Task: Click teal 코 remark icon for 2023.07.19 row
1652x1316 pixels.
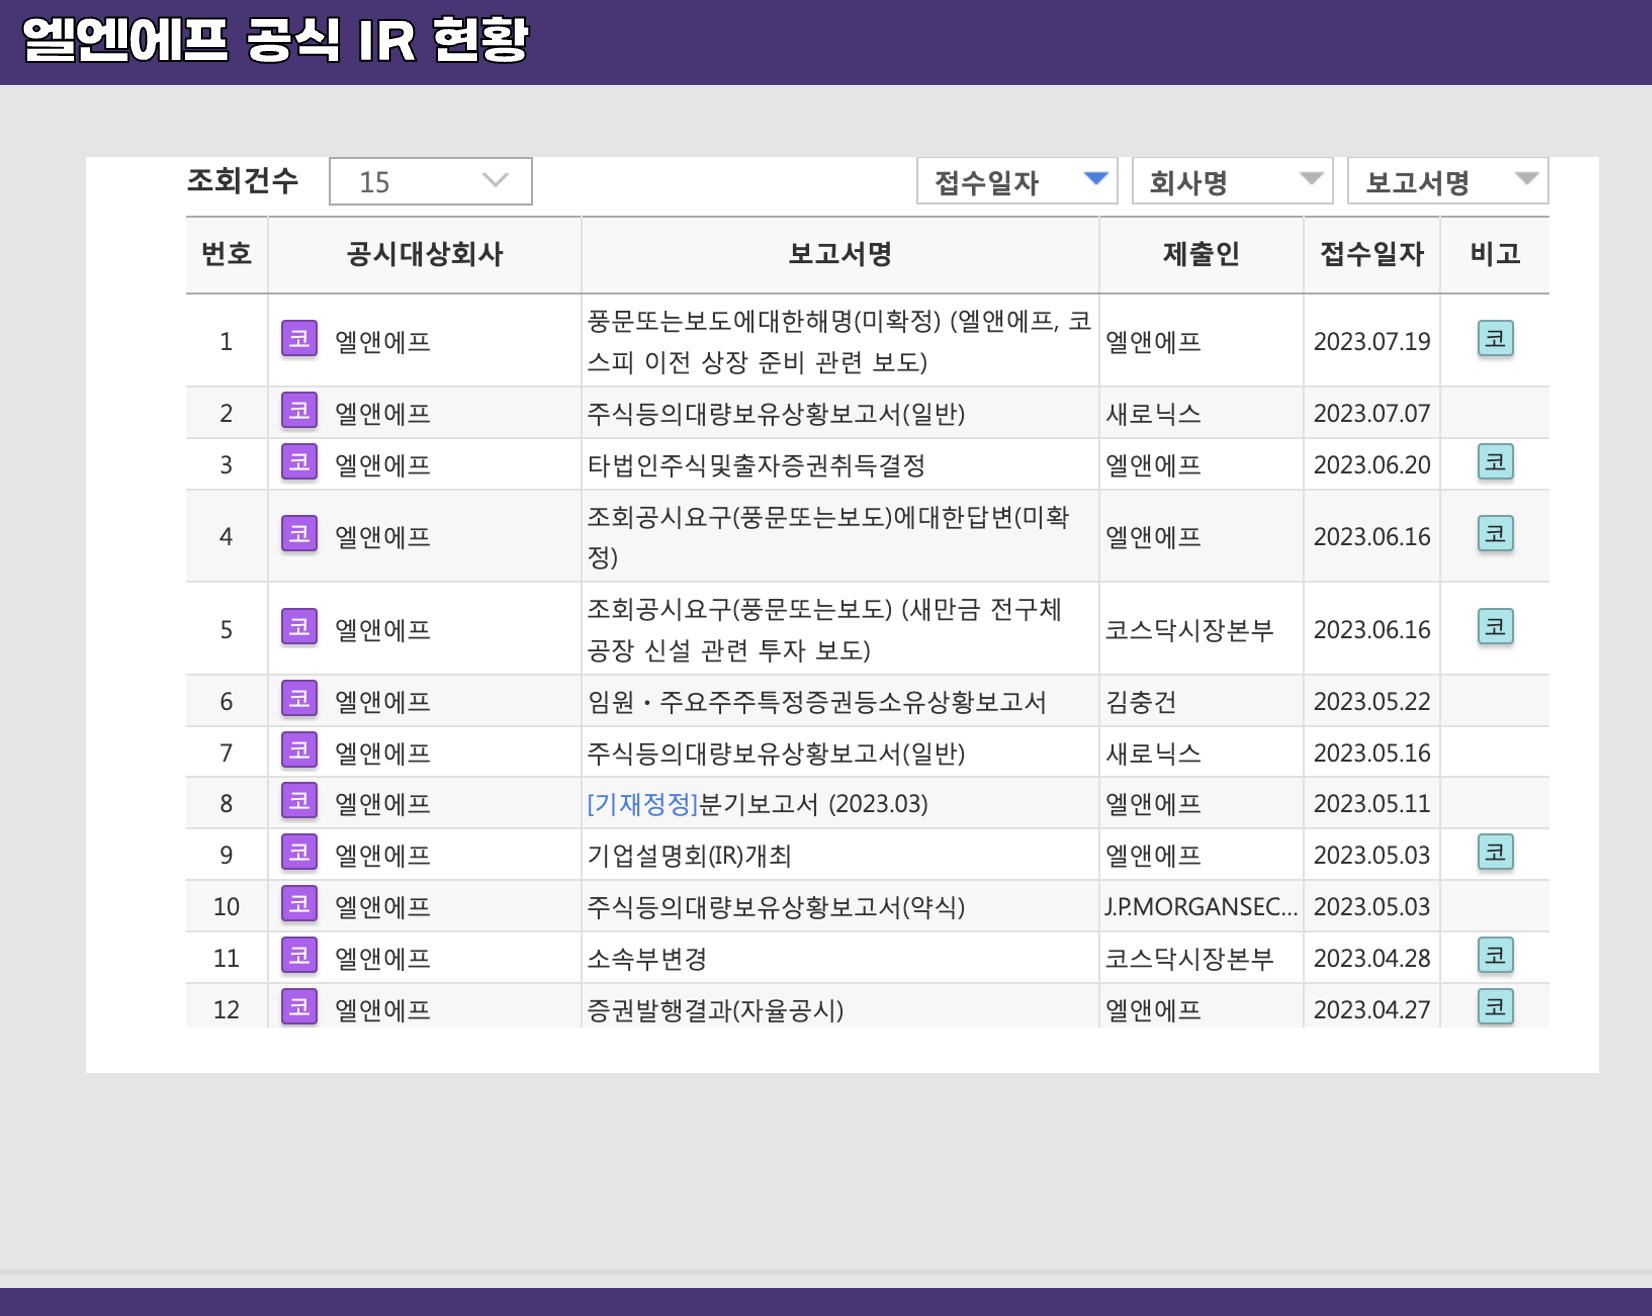Action: point(1495,339)
